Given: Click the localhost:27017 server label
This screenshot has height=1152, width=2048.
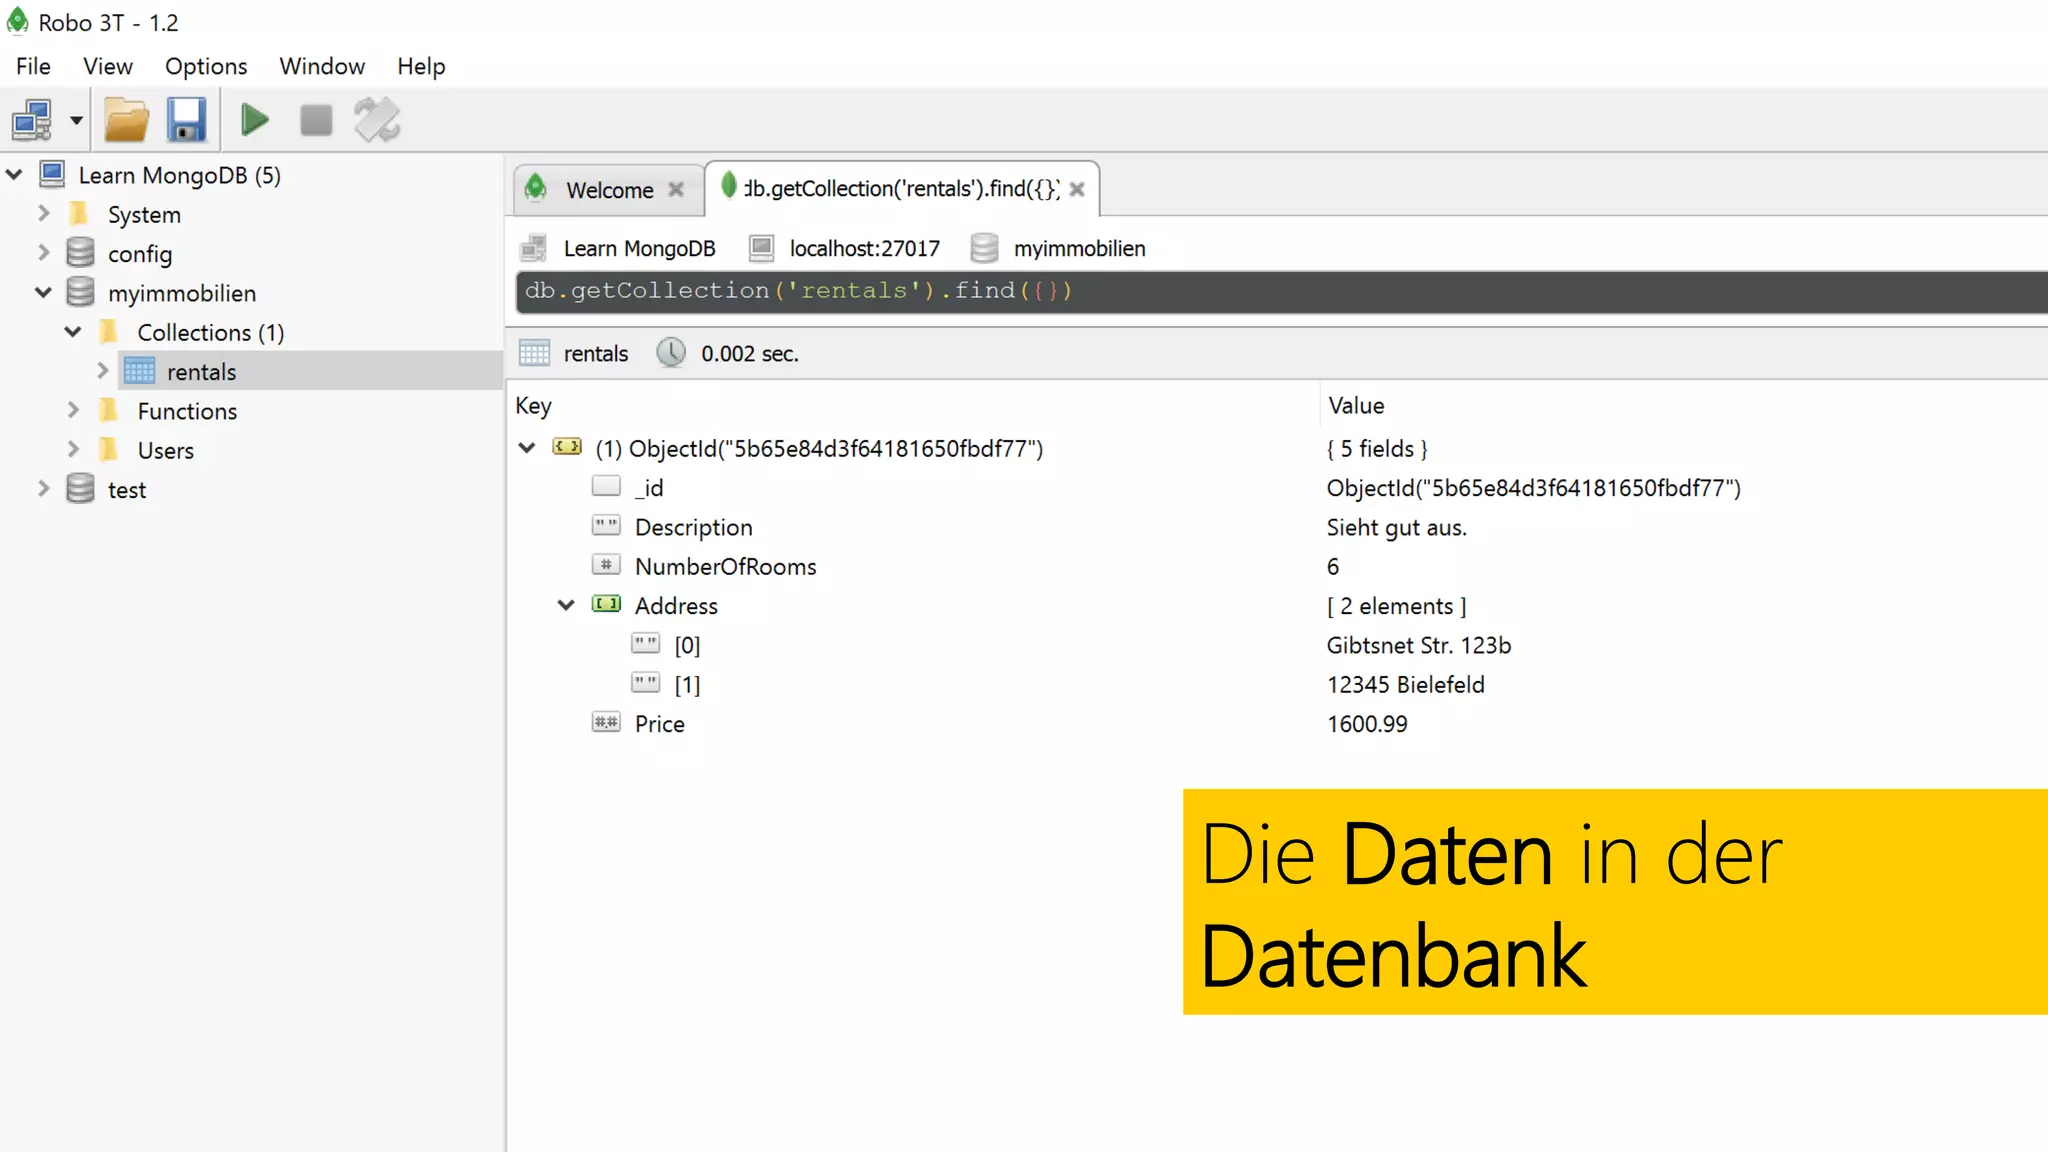Looking at the screenshot, I should (865, 248).
